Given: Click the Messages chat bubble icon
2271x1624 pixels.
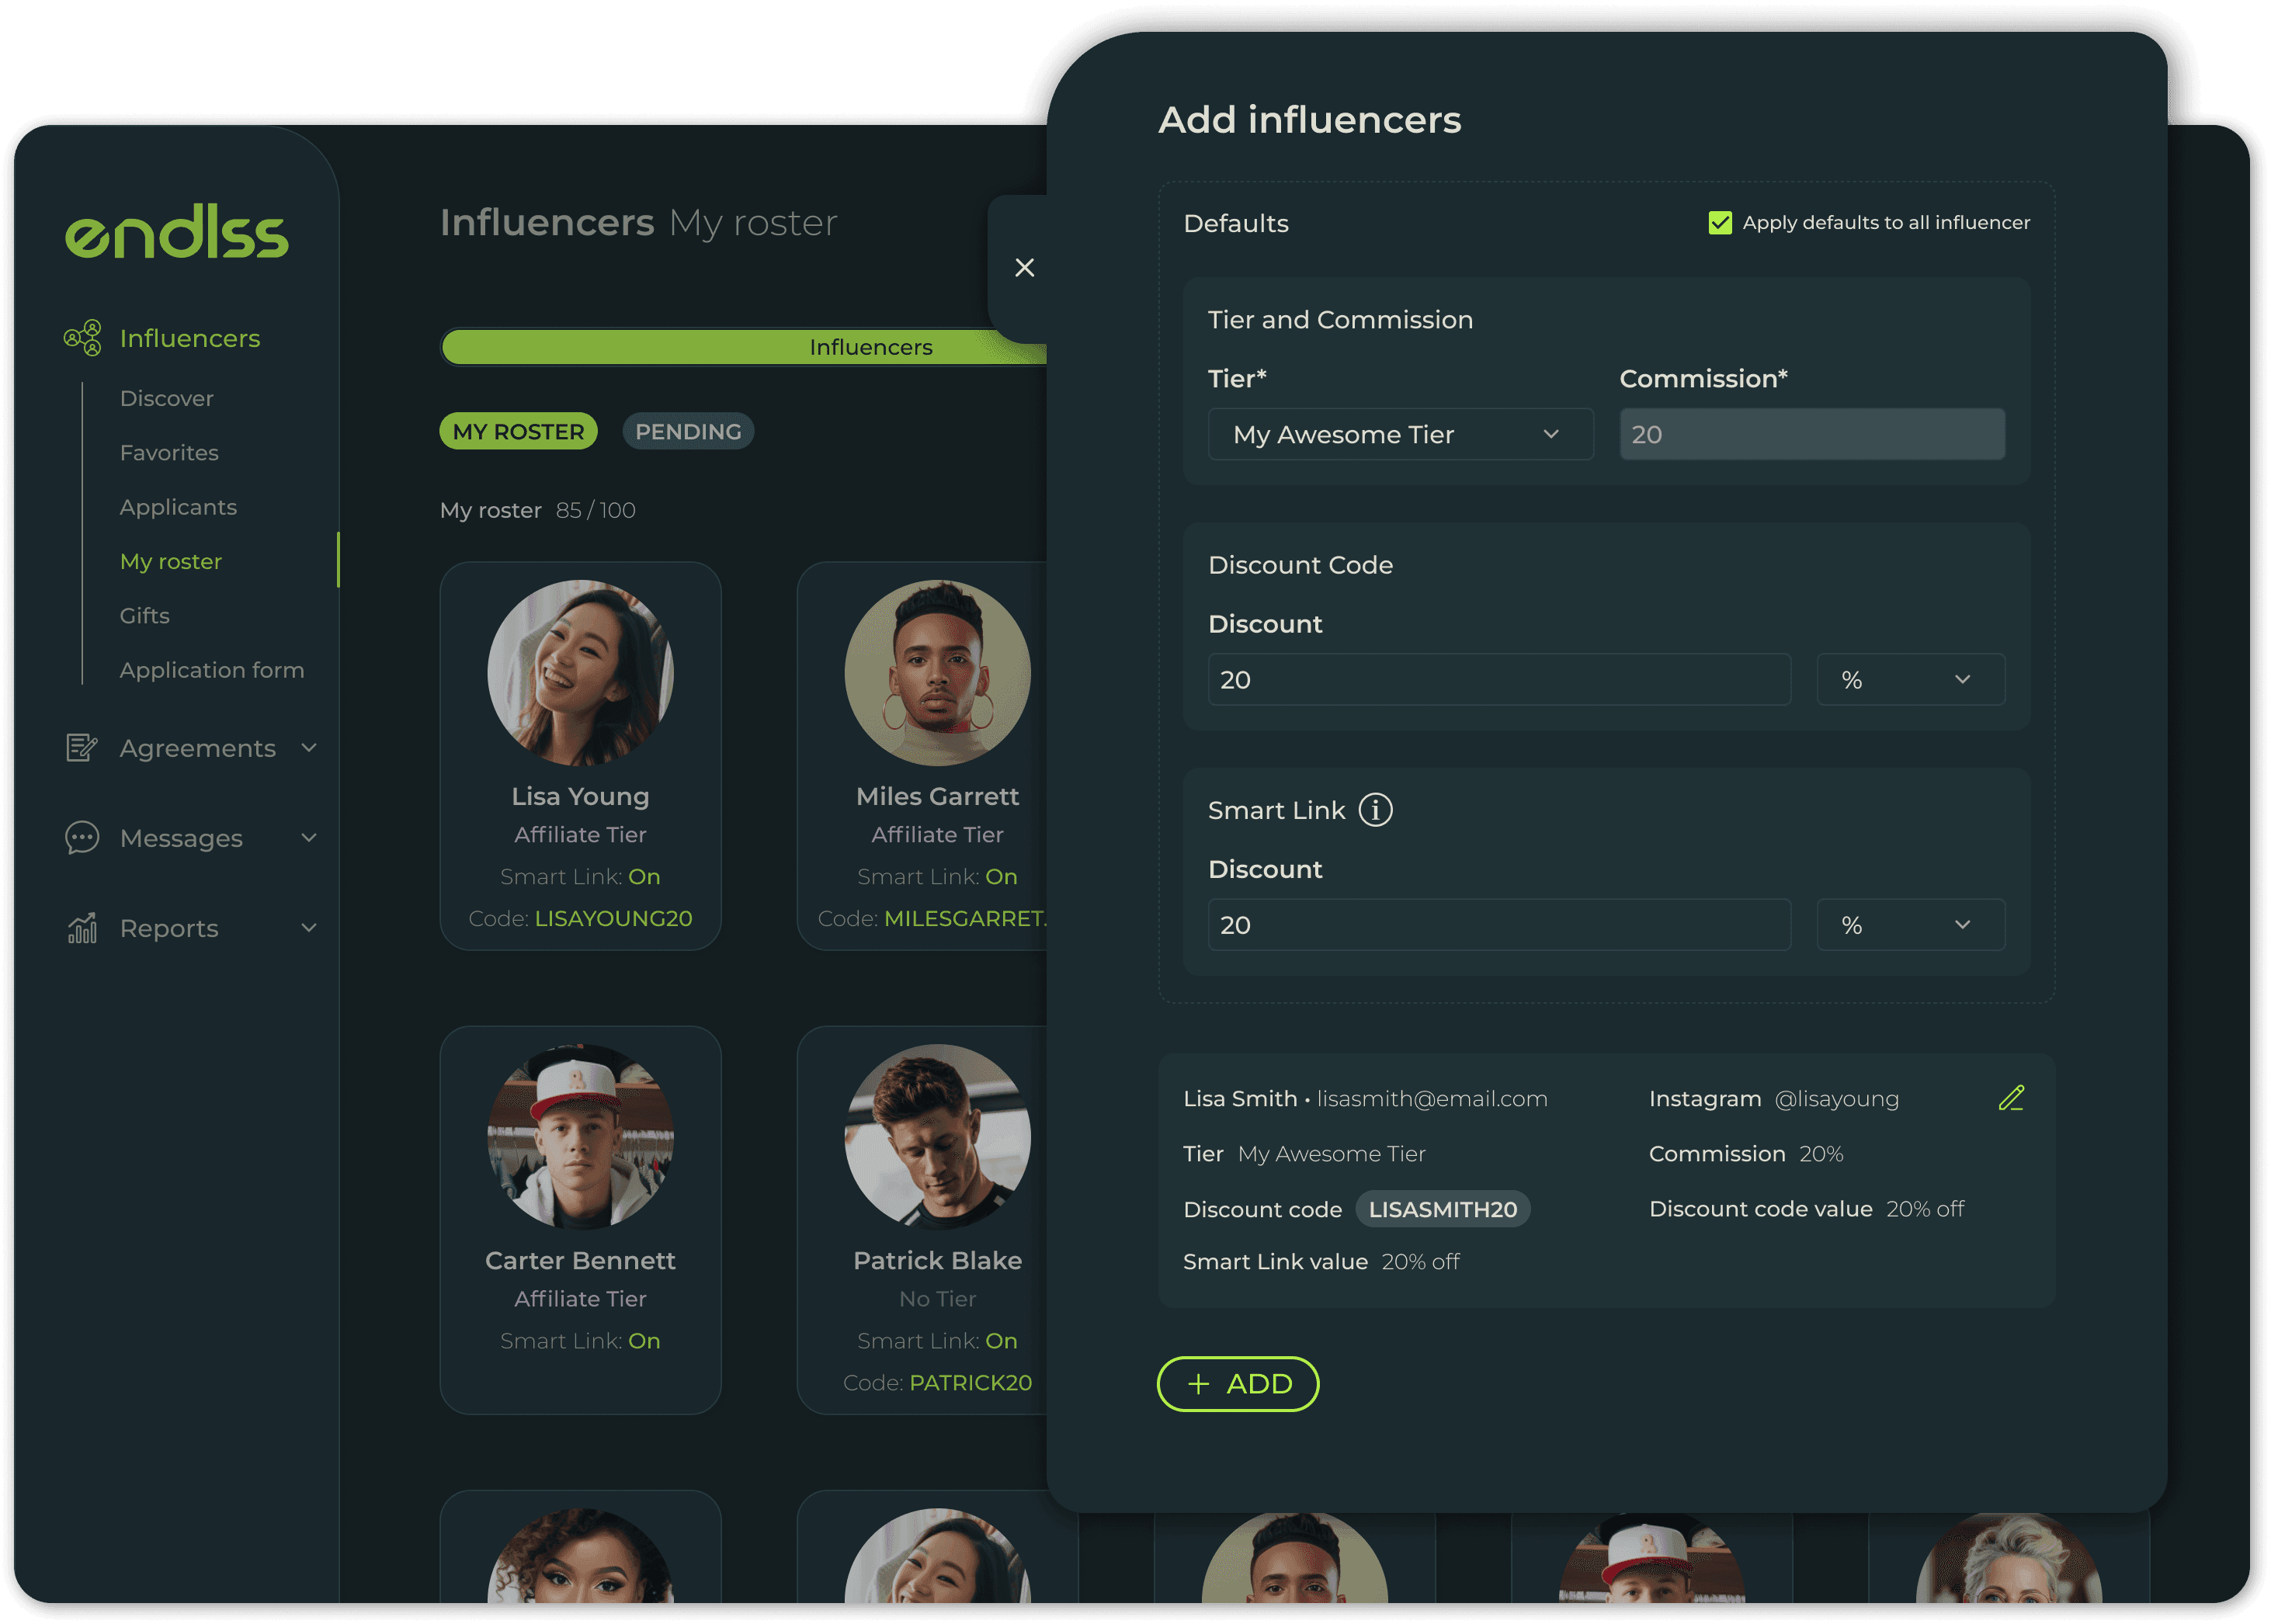Looking at the screenshot, I should 81,838.
